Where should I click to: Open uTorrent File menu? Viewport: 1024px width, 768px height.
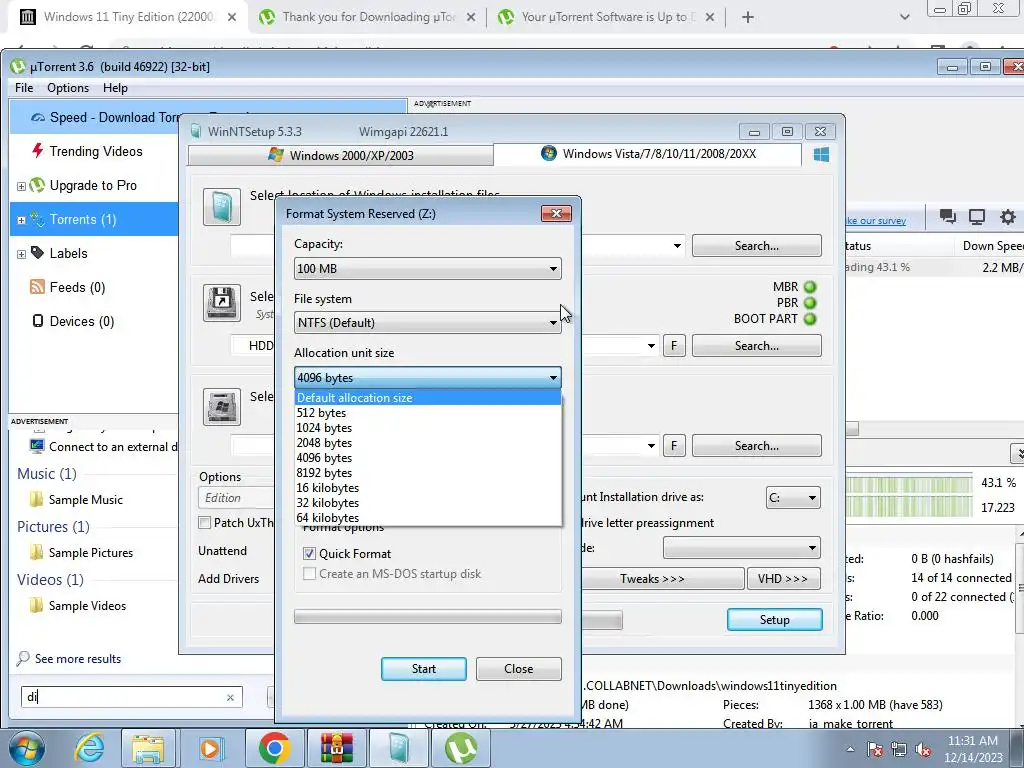click(24, 88)
